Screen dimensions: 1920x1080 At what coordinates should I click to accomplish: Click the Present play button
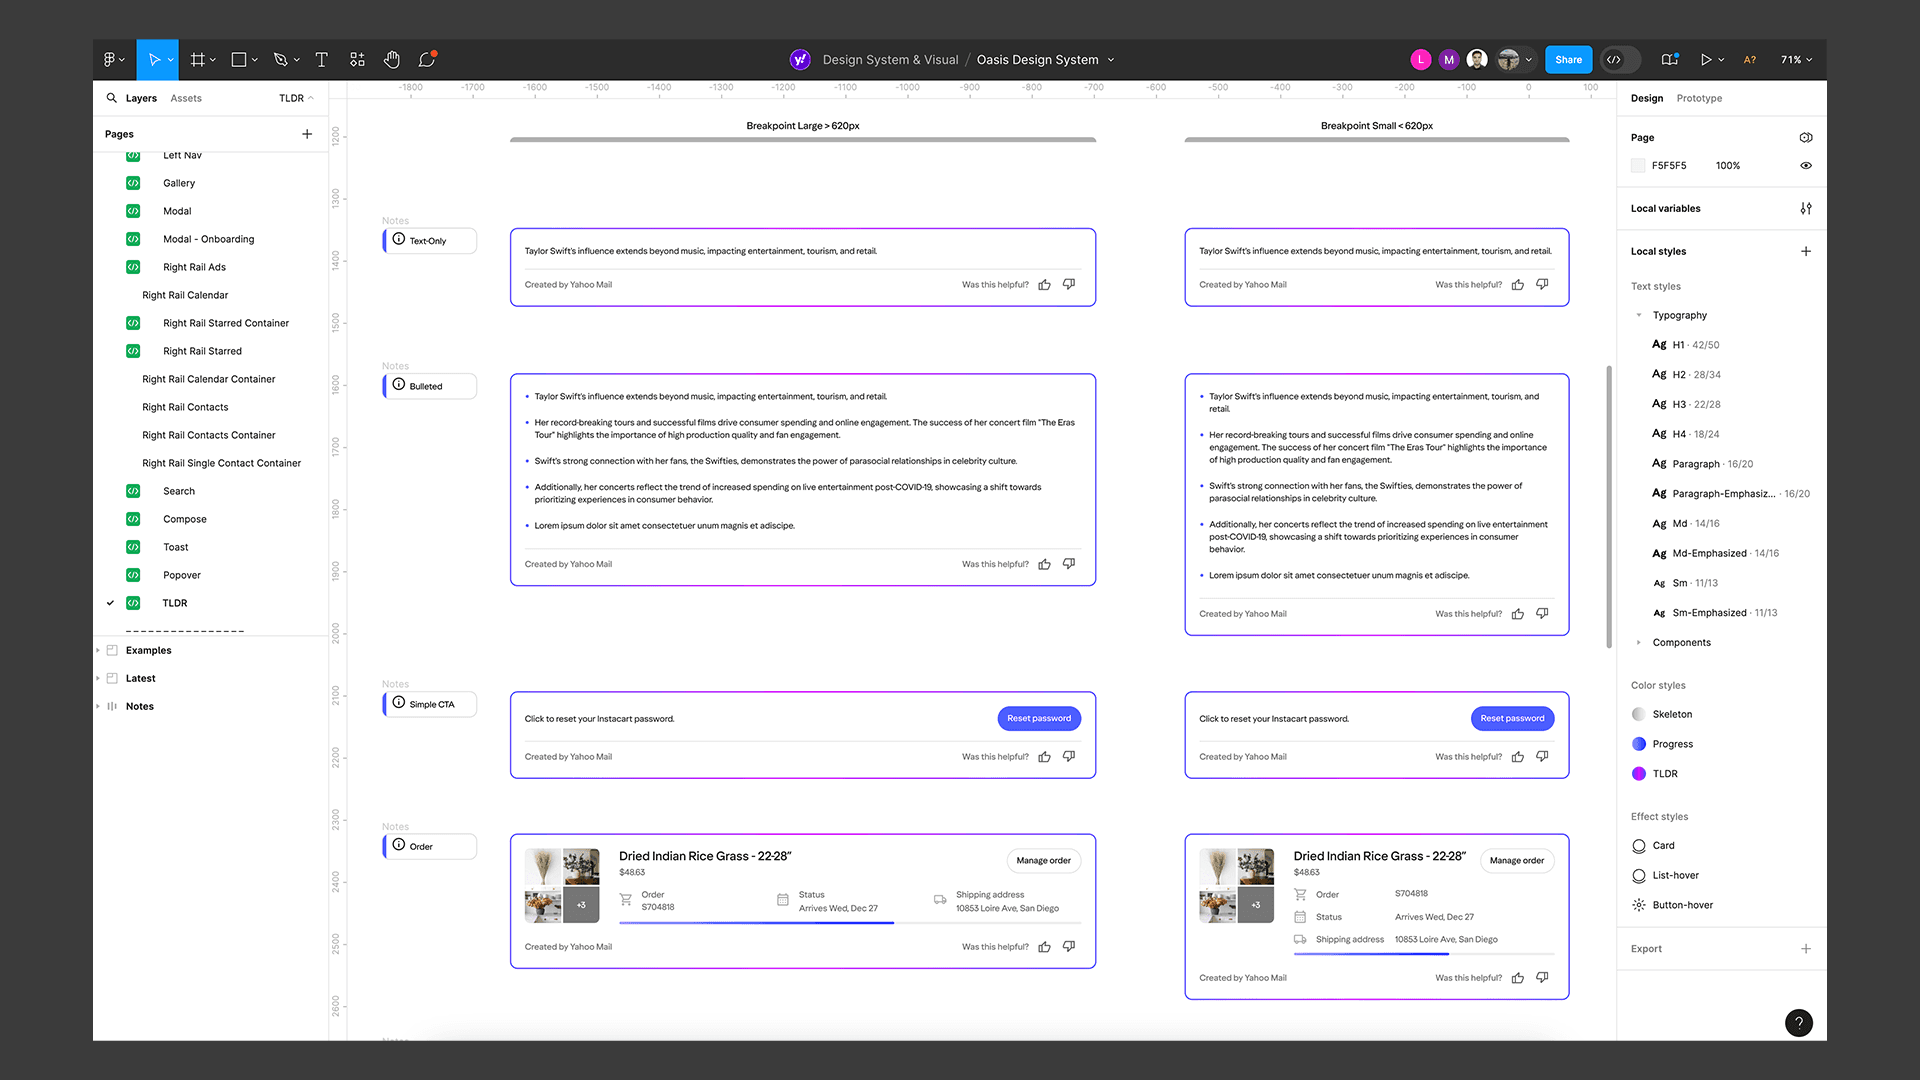1706,60
